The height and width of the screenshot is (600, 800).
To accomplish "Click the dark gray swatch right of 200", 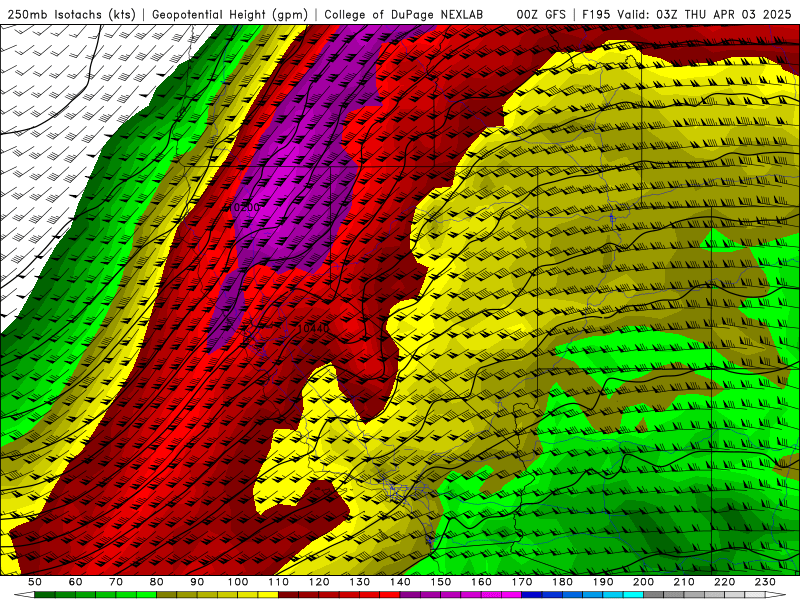I will [654, 595].
